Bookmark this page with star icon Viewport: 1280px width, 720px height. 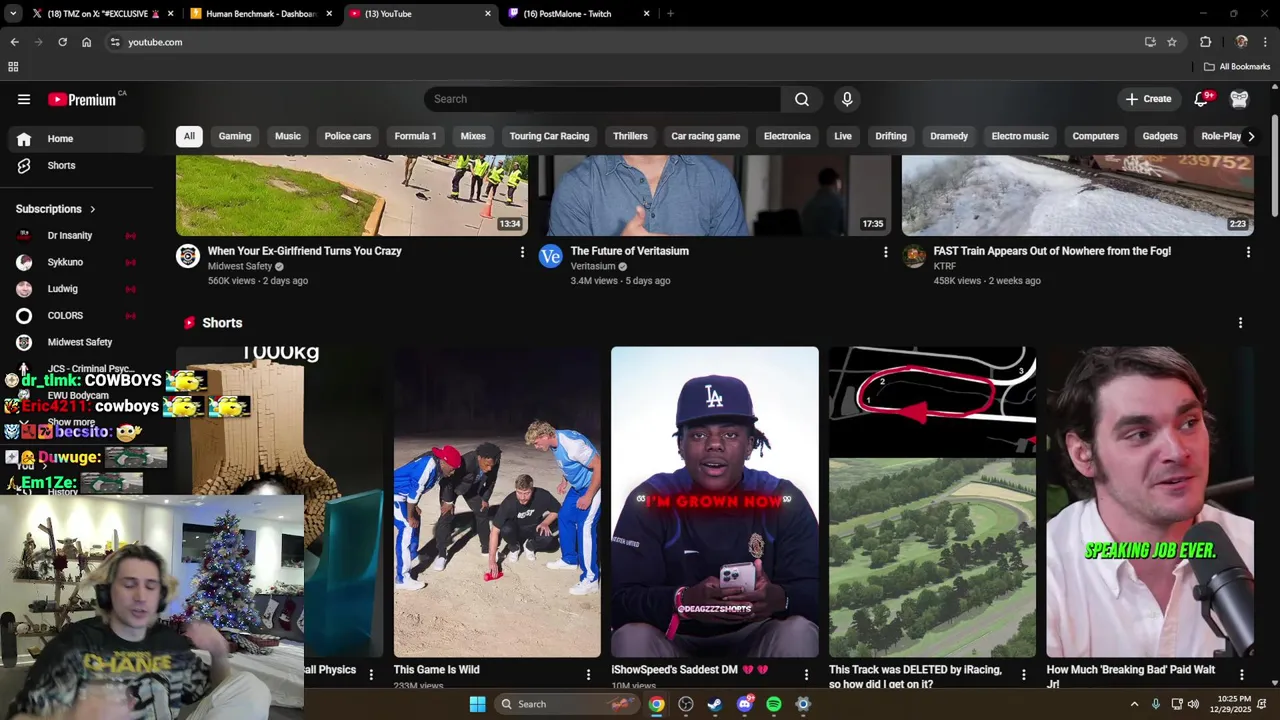pos(1171,42)
